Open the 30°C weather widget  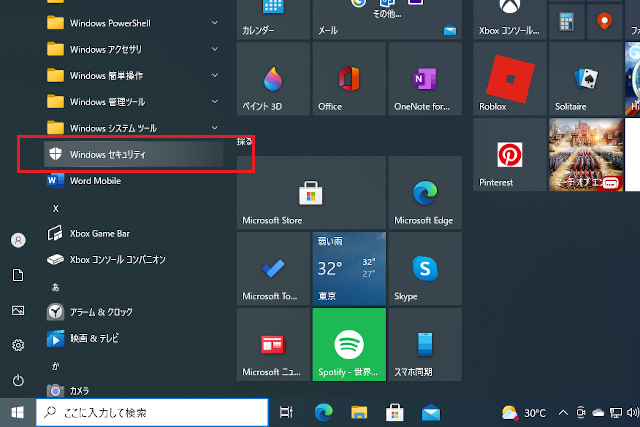click(x=524, y=413)
